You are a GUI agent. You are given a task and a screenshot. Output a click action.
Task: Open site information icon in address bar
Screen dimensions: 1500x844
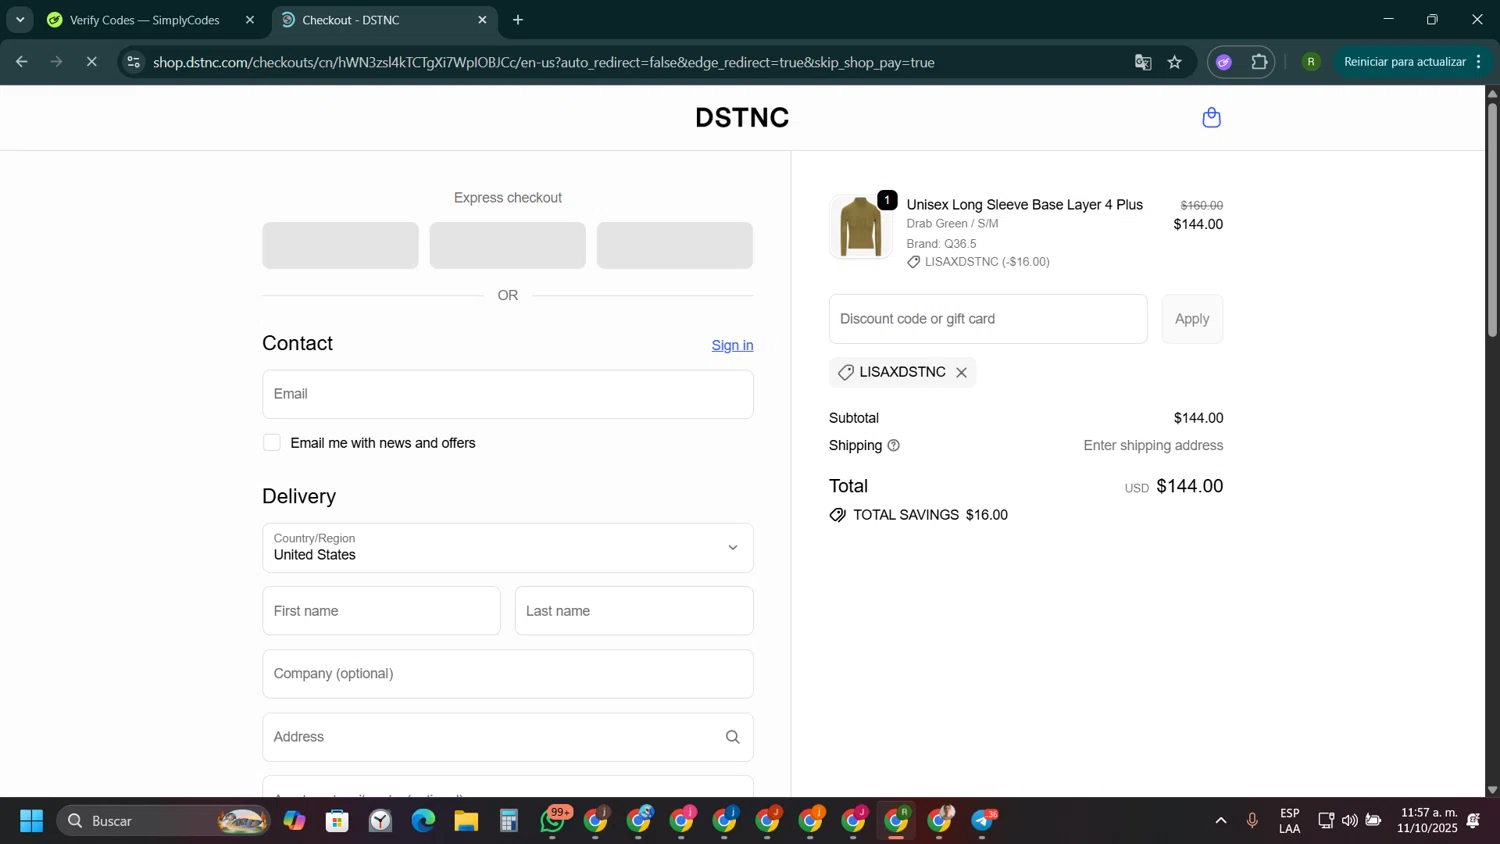pyautogui.click(x=133, y=62)
